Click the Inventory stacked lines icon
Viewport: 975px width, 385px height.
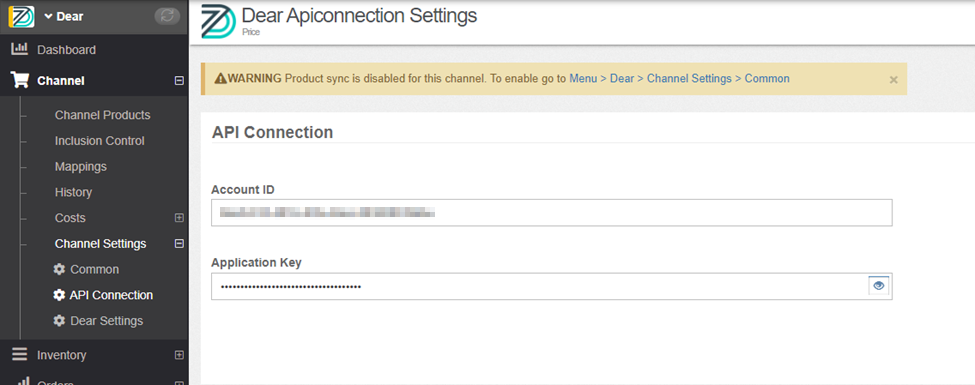pos(20,355)
